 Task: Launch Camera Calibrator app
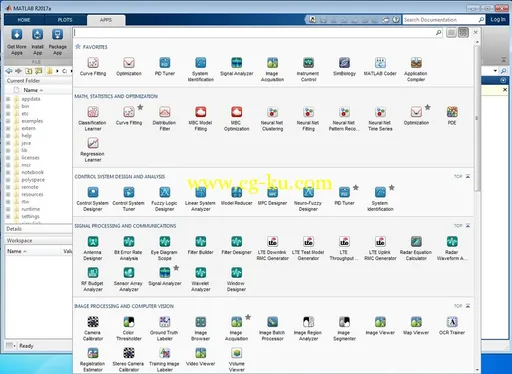tap(93, 328)
